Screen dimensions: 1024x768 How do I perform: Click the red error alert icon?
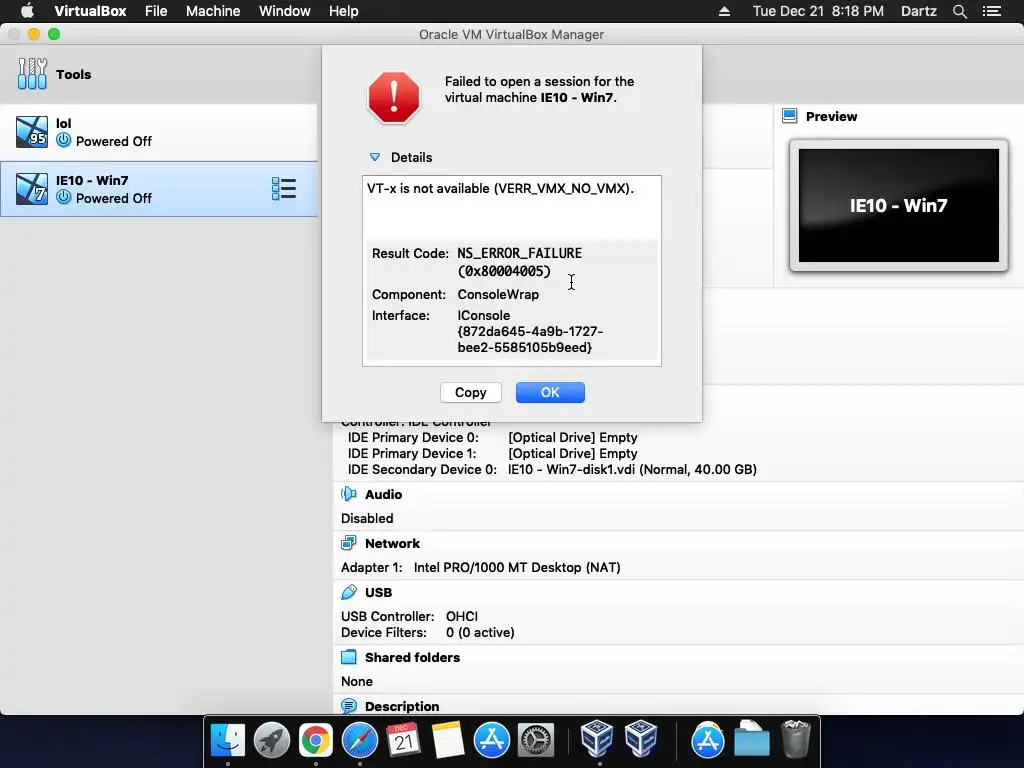tap(394, 98)
